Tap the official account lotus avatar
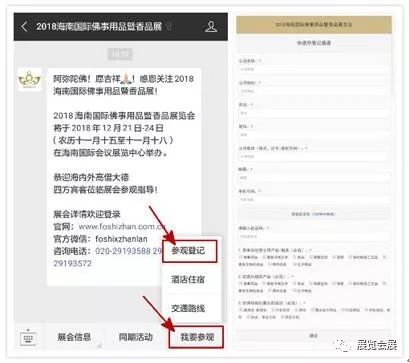The image size is (409, 363). coord(29,79)
